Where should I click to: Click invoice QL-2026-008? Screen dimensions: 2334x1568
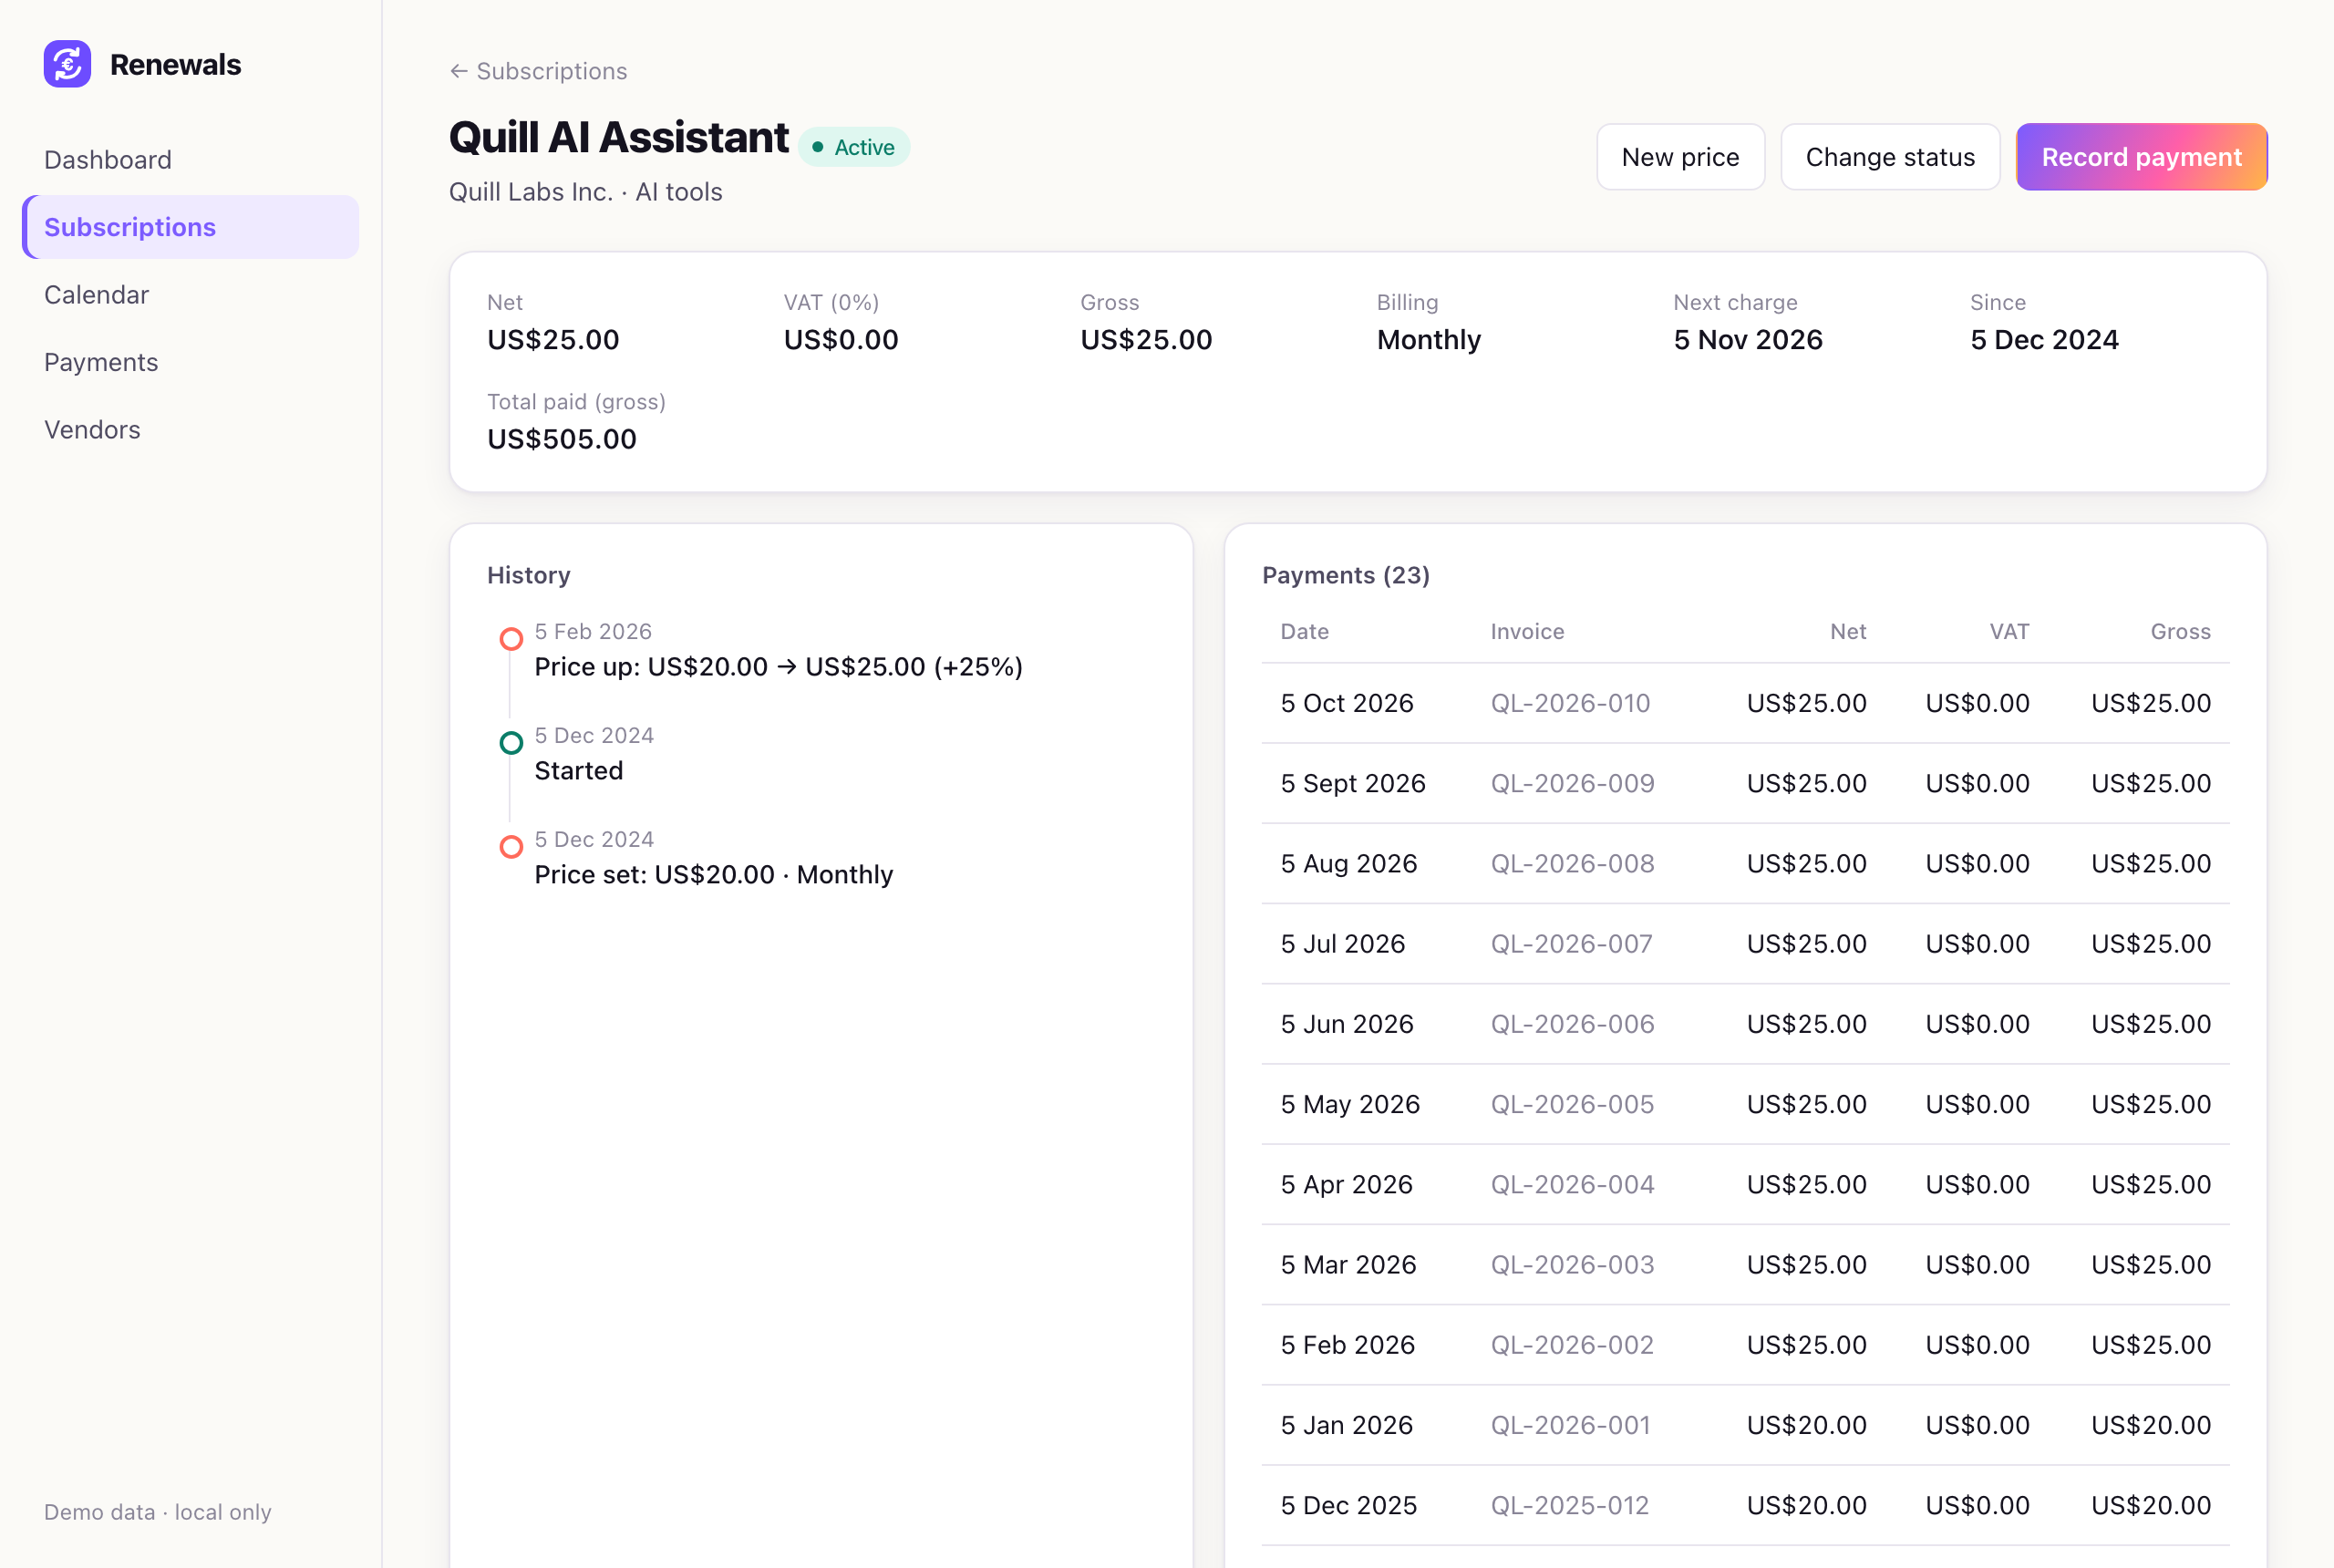pyautogui.click(x=1572, y=863)
